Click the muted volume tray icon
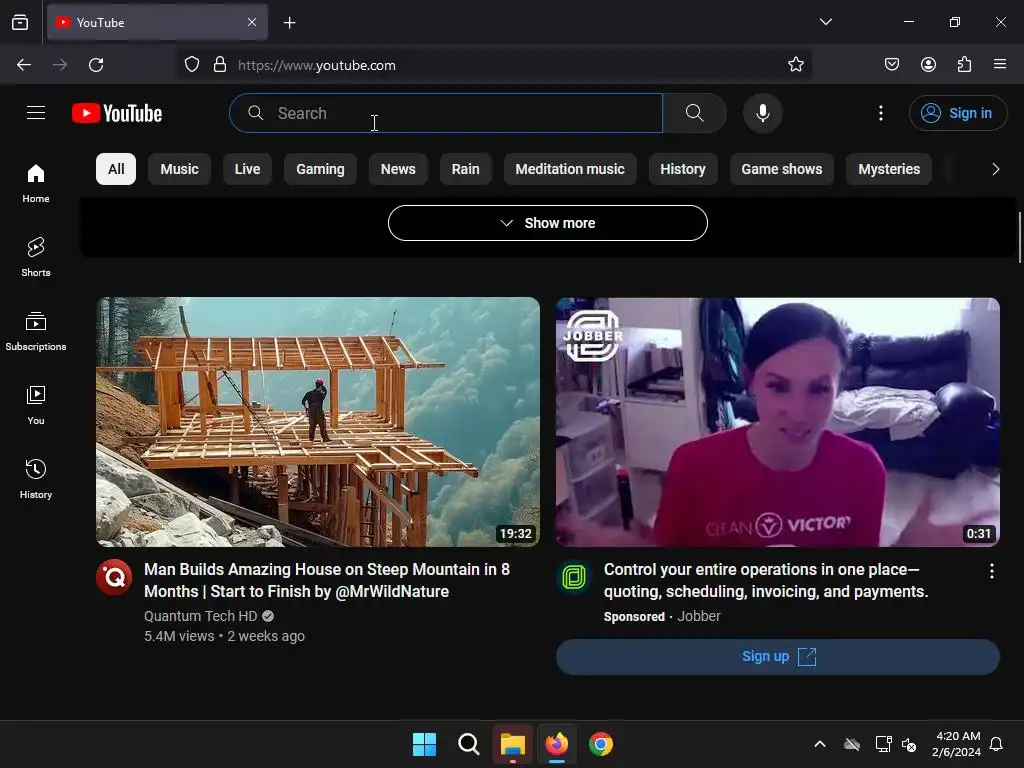 click(x=908, y=744)
